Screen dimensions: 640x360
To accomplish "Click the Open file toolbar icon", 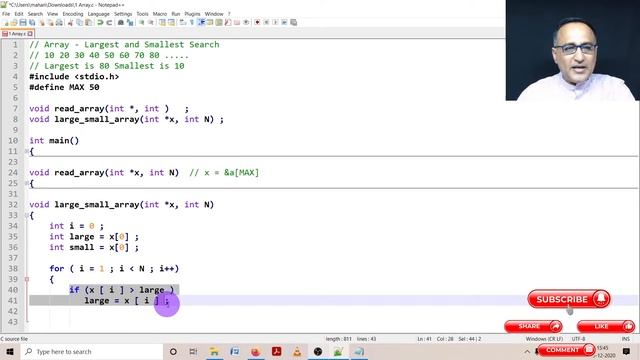I will click(14, 22).
